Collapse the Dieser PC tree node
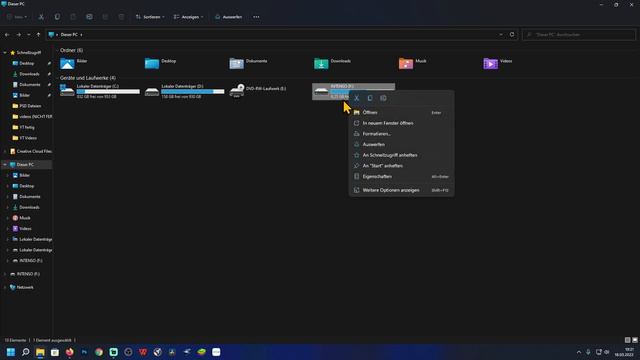640x360 pixels. 5,164
